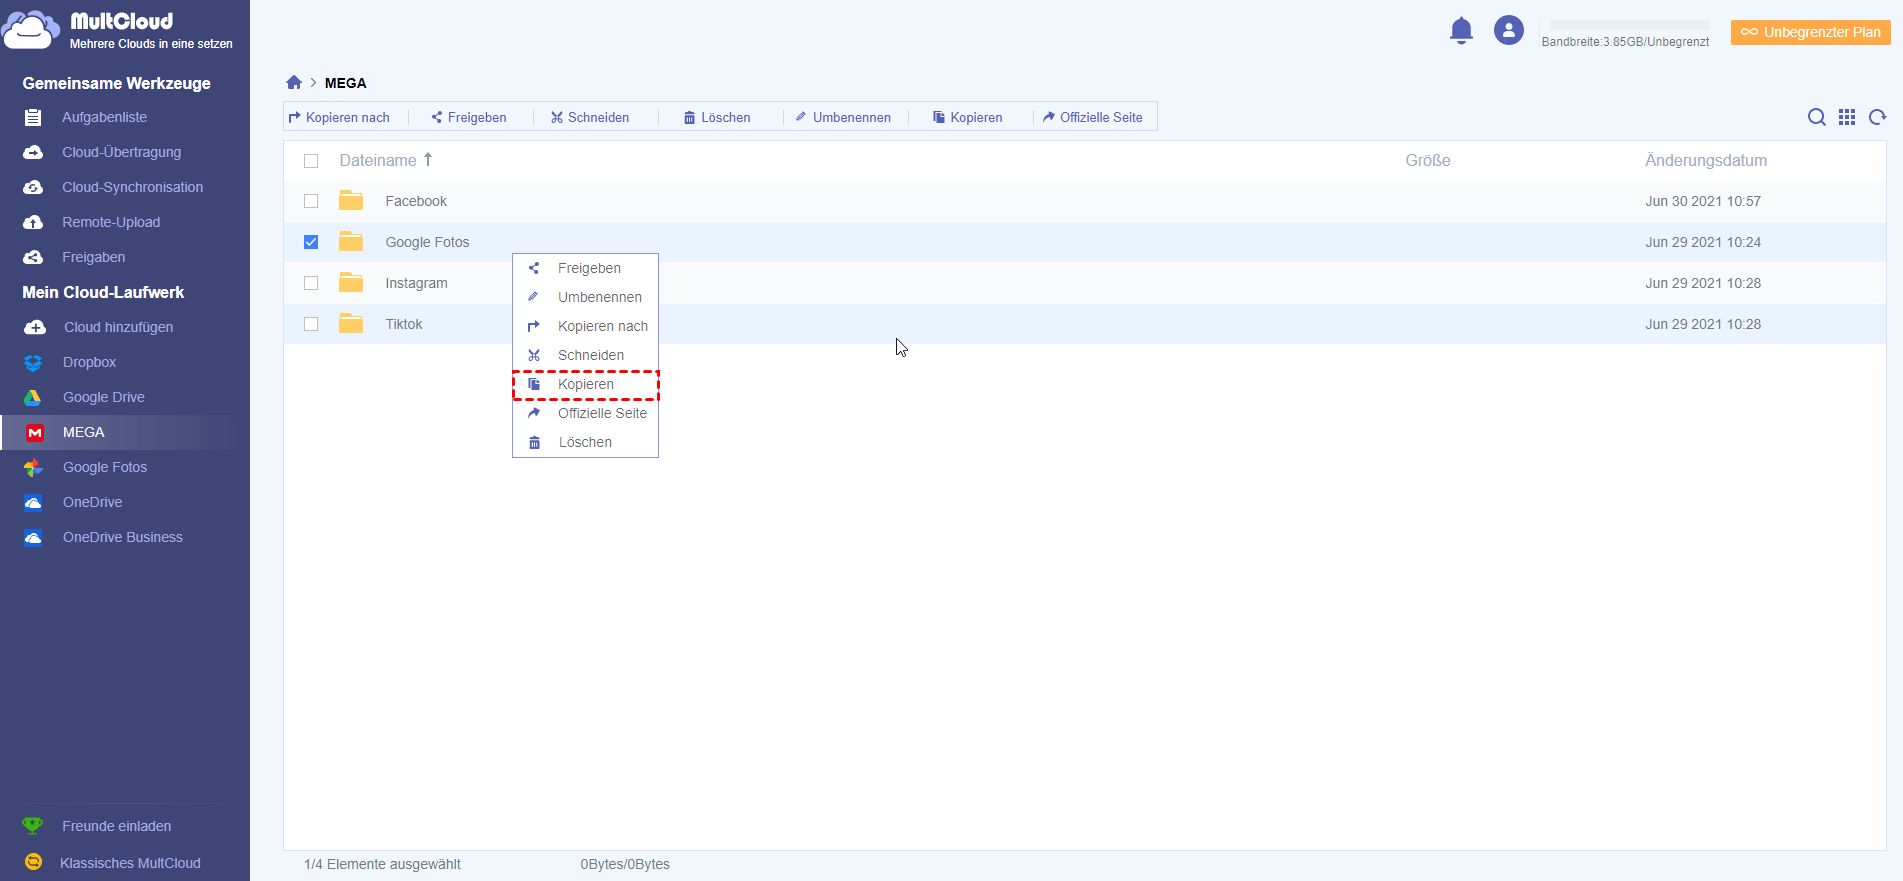Check the Tiktok folder checkbox

[x=311, y=324]
